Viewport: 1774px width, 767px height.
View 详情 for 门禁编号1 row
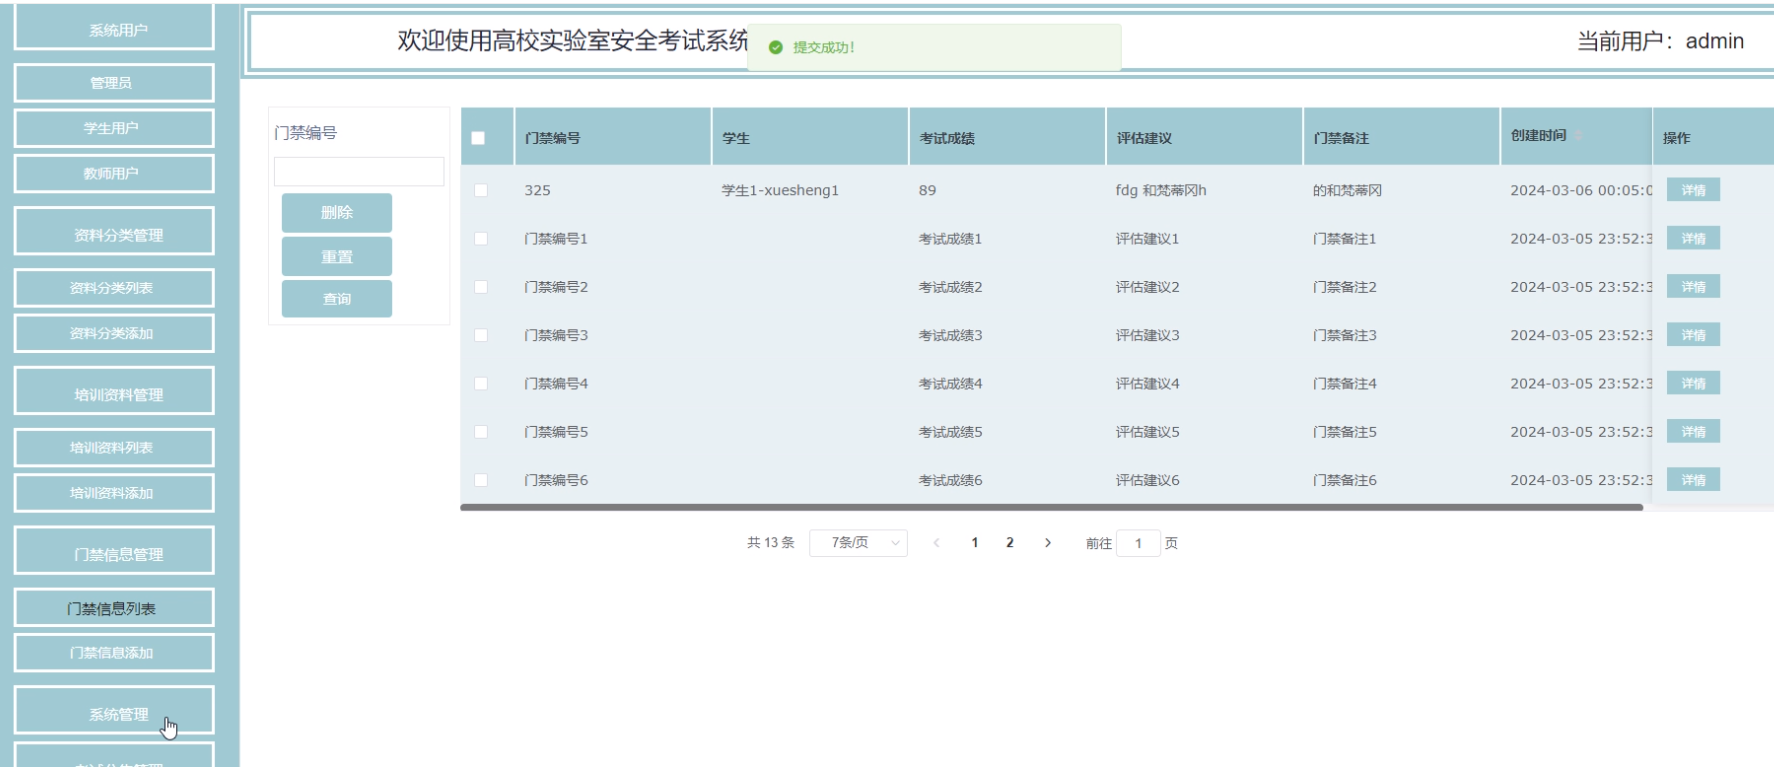click(1693, 238)
